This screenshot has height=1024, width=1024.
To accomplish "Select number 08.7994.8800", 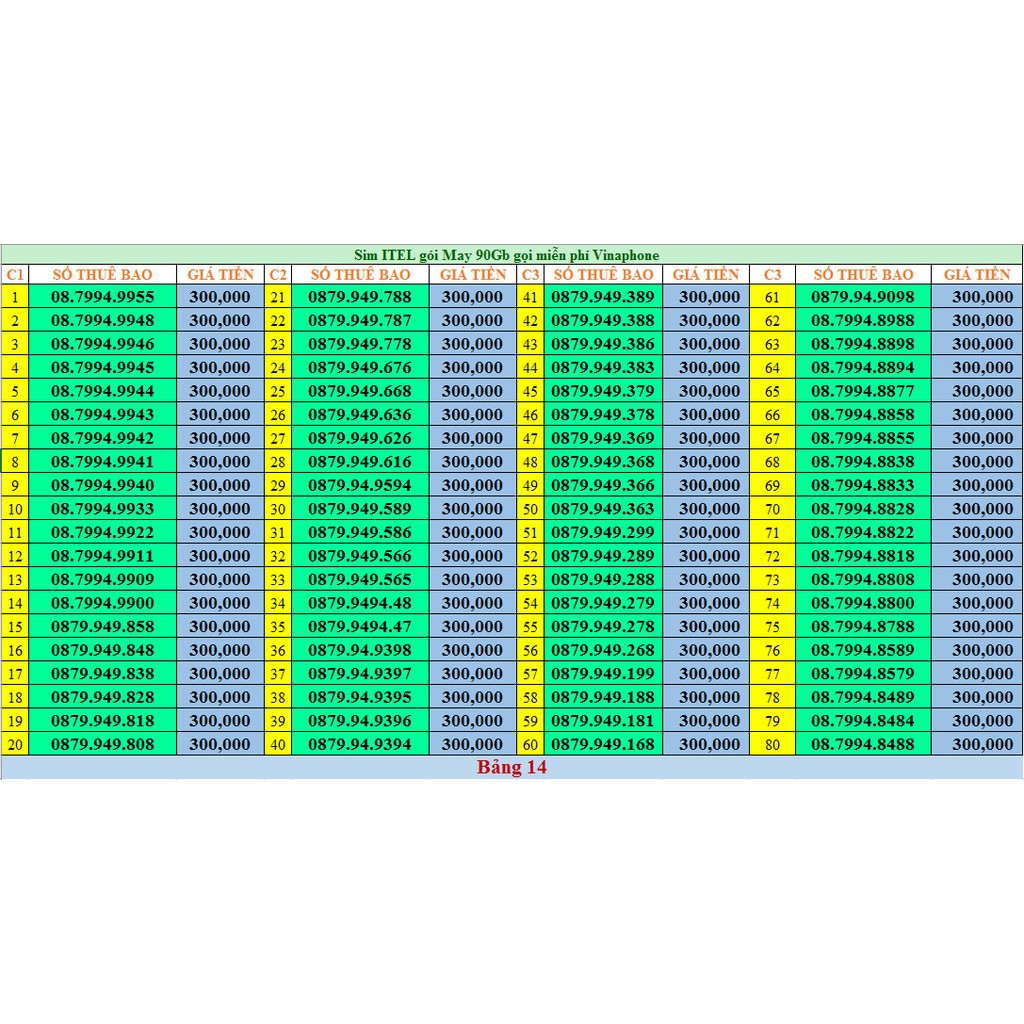I will (x=863, y=603).
